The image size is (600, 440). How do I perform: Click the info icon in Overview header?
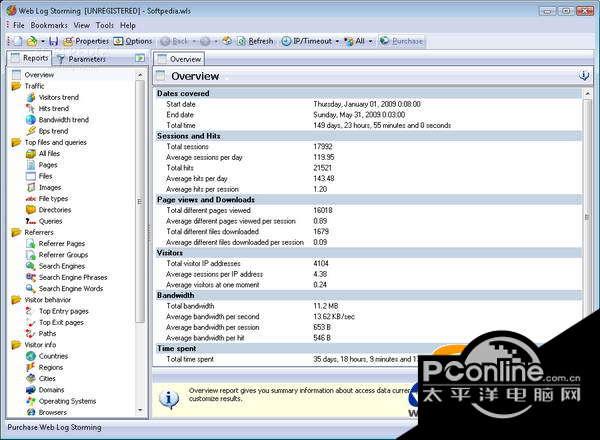pos(584,75)
